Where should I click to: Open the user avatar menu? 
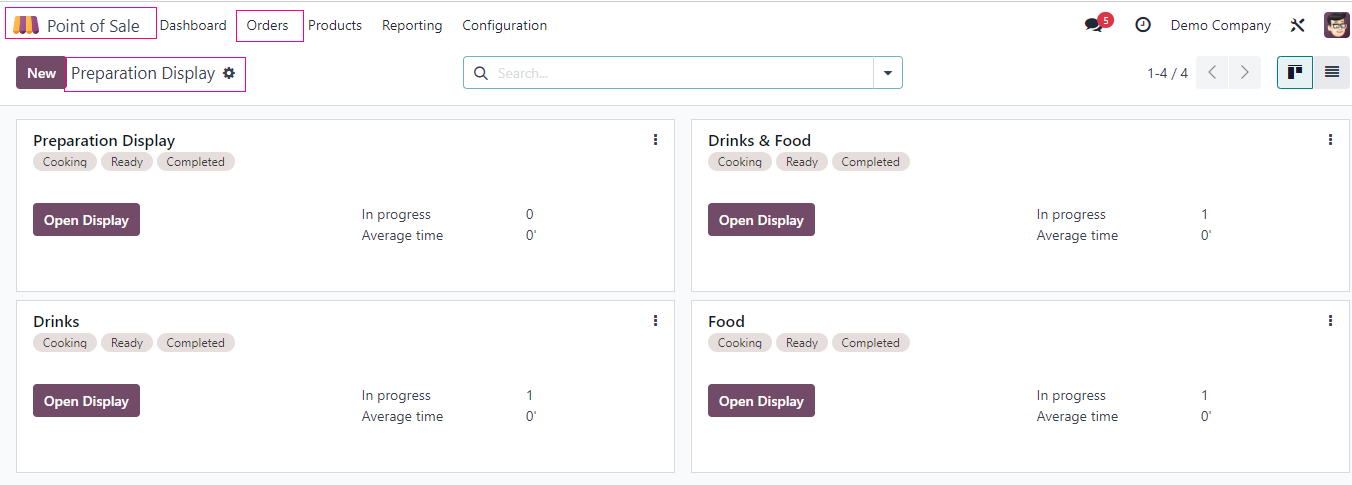[1336, 25]
